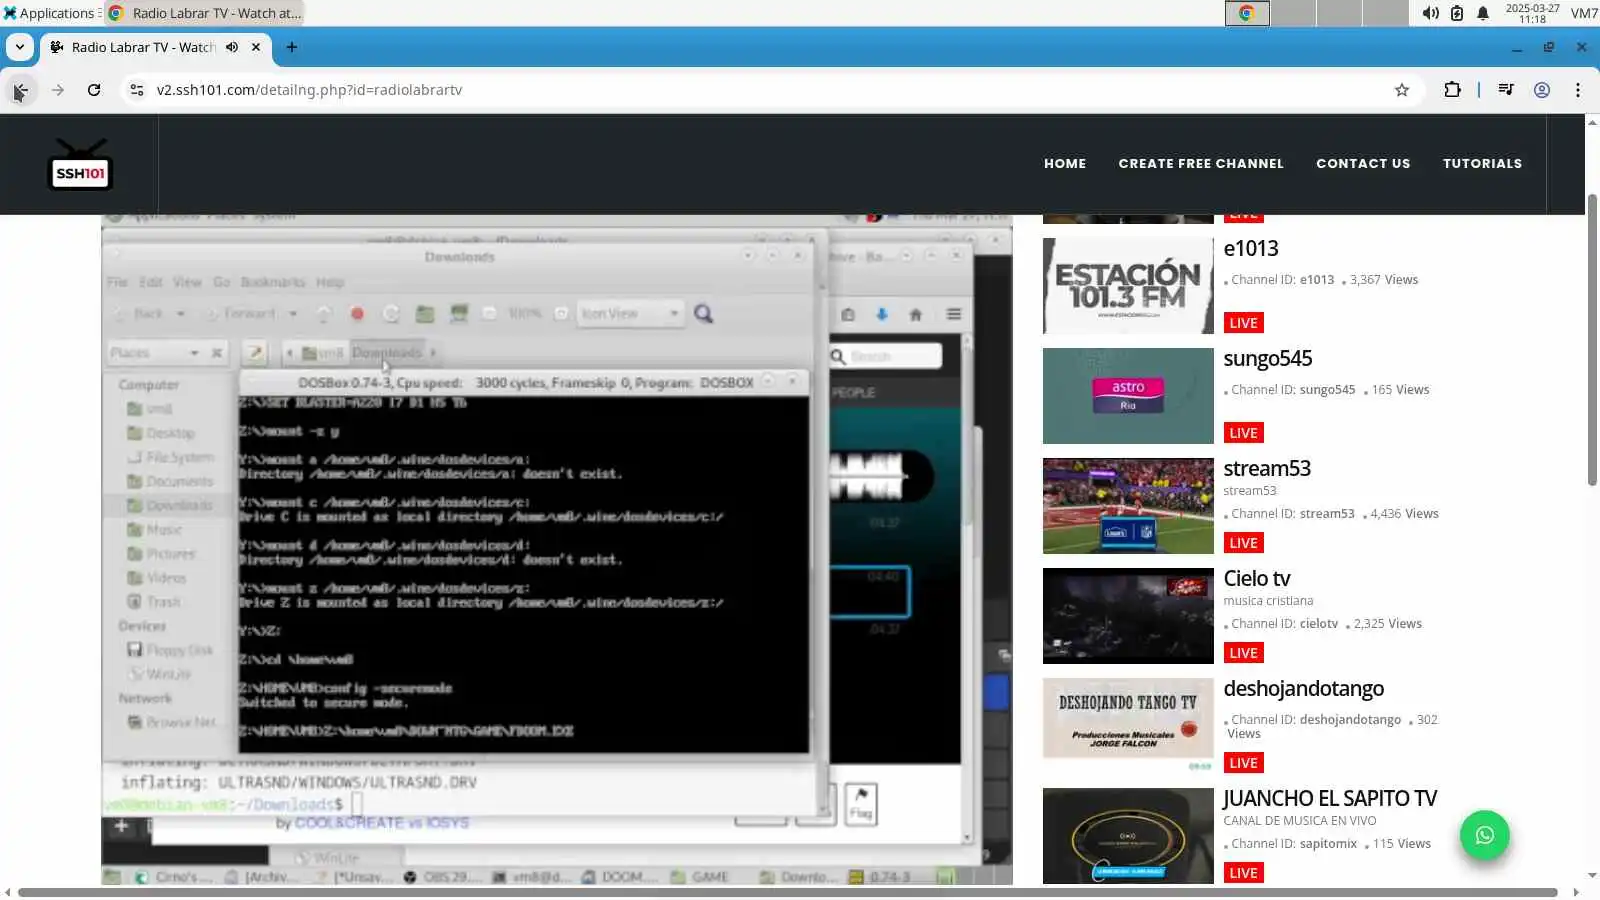Image resolution: width=1600 pixels, height=900 pixels.
Task: Open a new browser tab
Action: coord(291,47)
